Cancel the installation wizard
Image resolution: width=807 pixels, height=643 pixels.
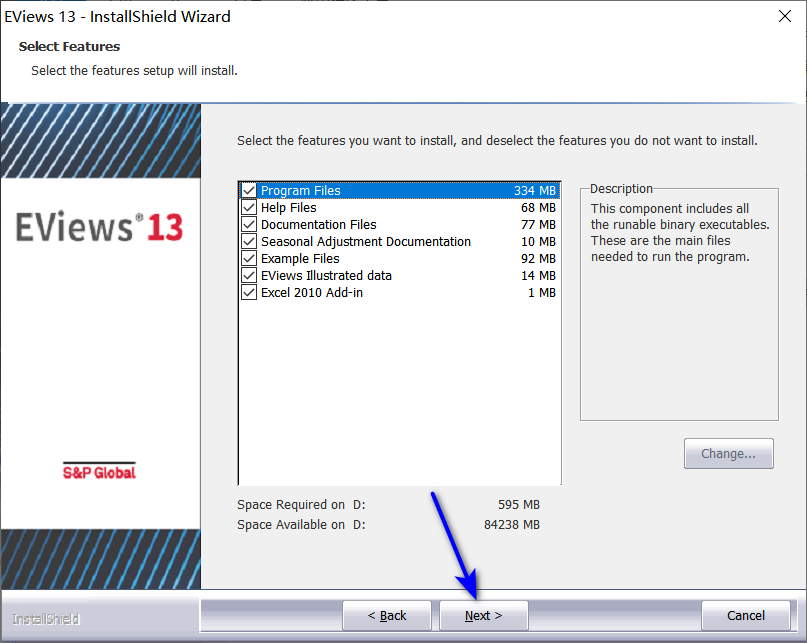click(745, 615)
